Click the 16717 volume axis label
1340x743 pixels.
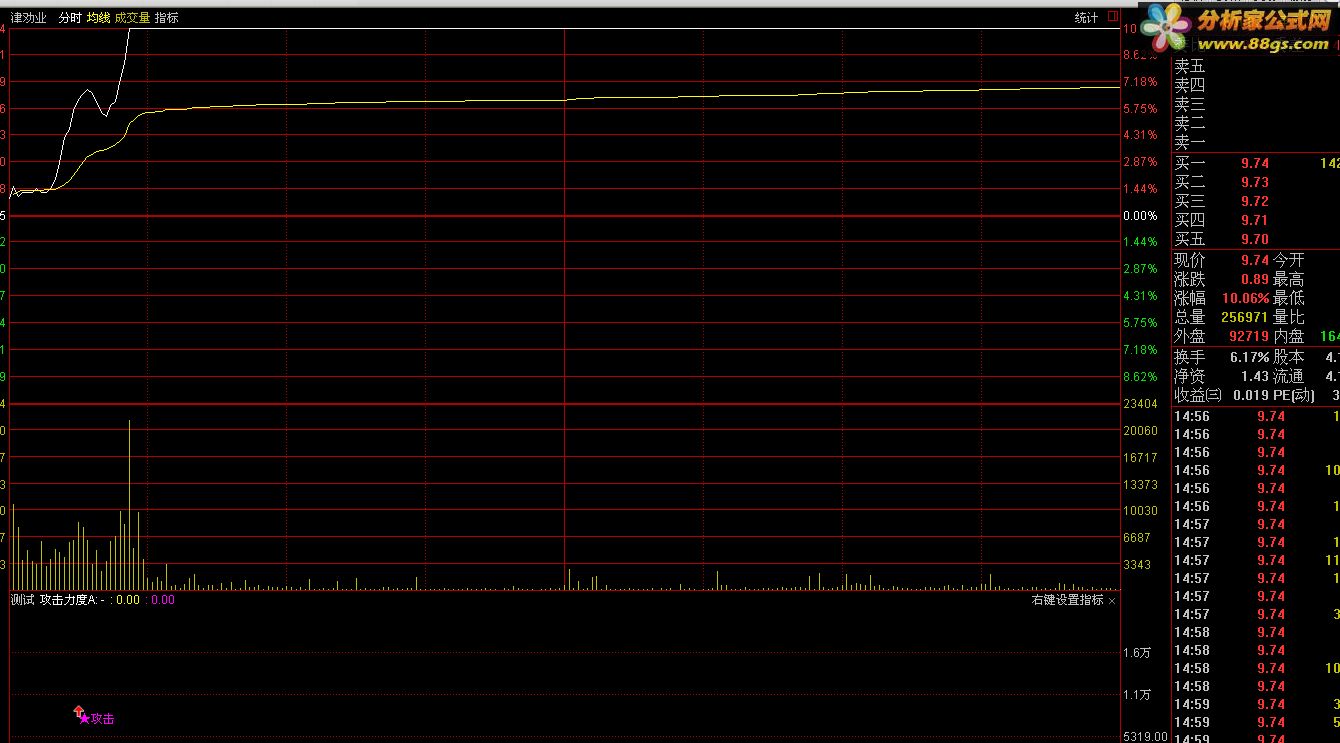(x=1141, y=458)
